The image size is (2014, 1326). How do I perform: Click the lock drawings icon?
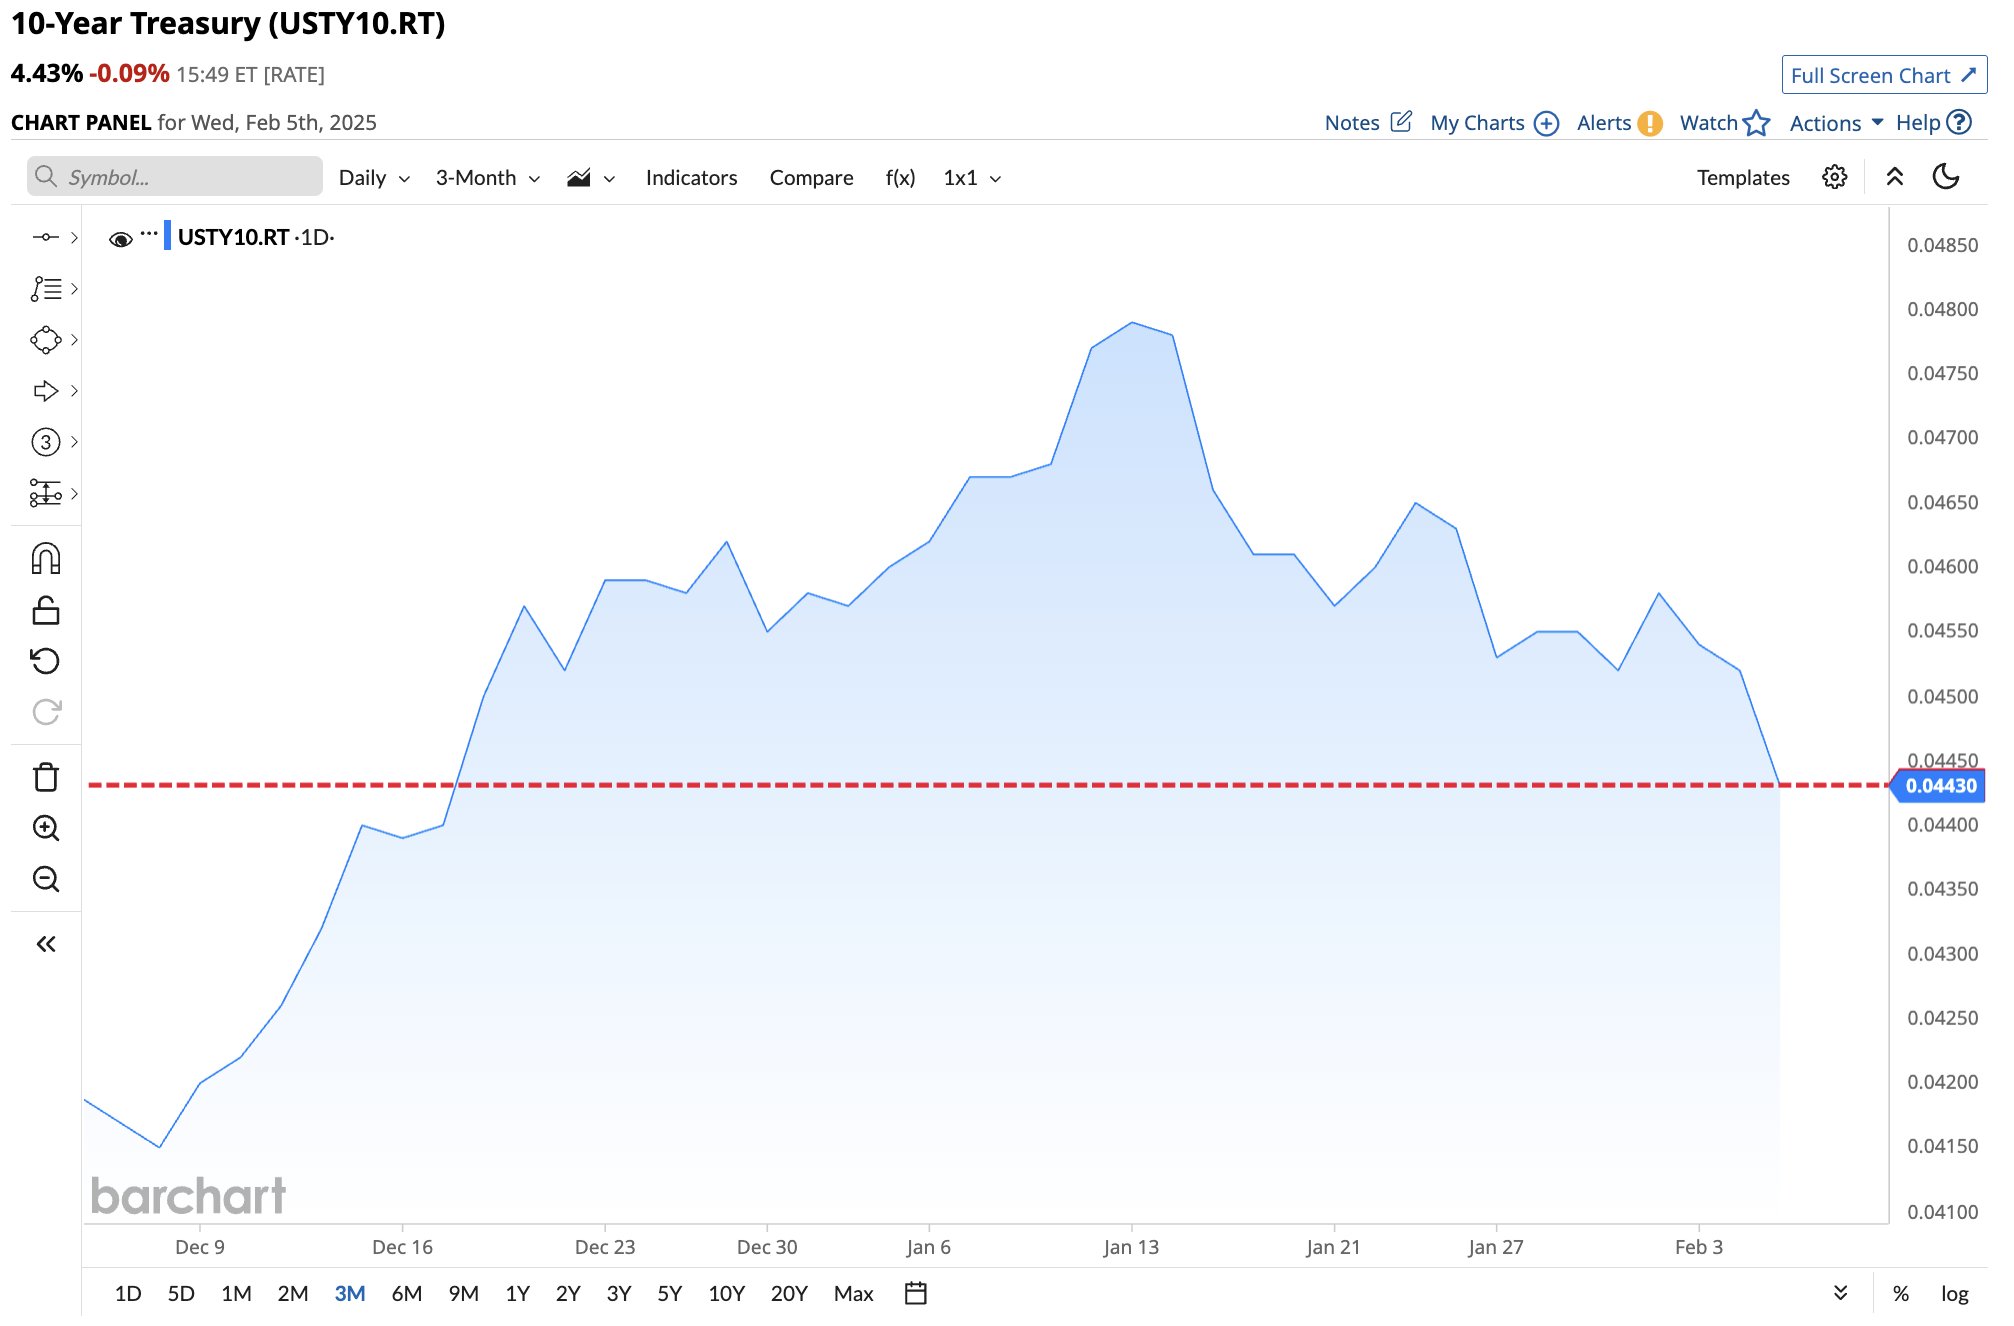[46, 610]
